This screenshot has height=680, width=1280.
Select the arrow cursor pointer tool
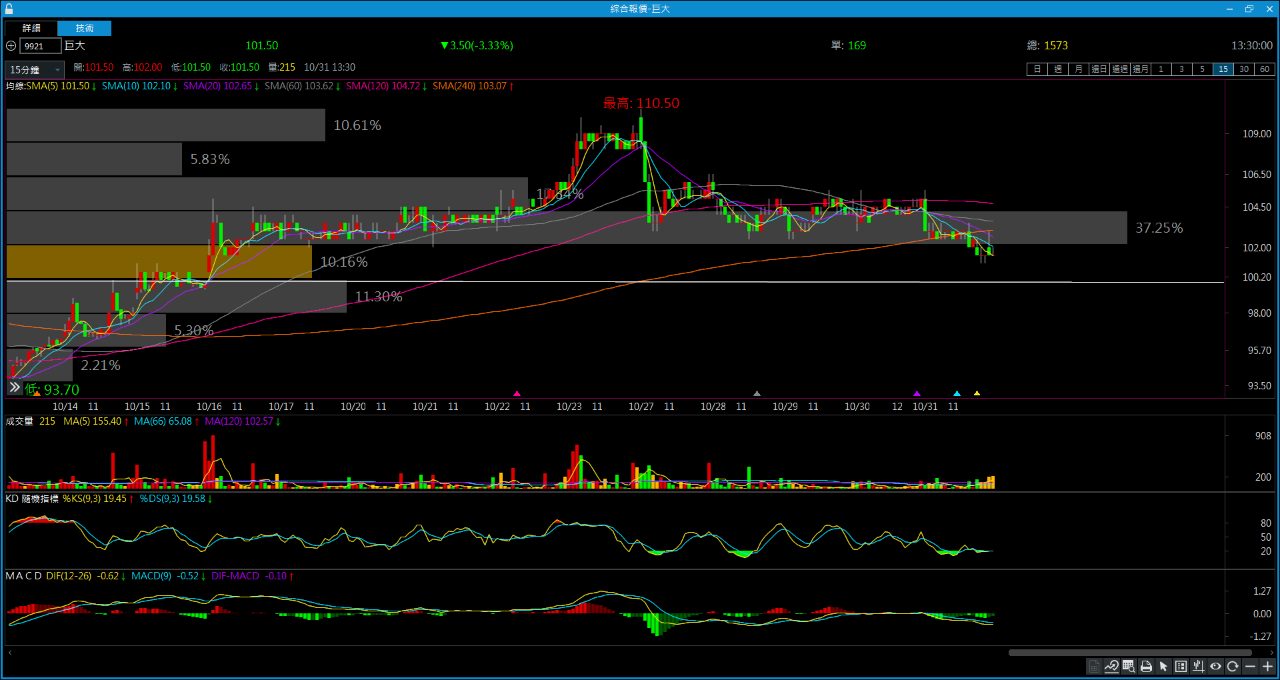(1163, 666)
